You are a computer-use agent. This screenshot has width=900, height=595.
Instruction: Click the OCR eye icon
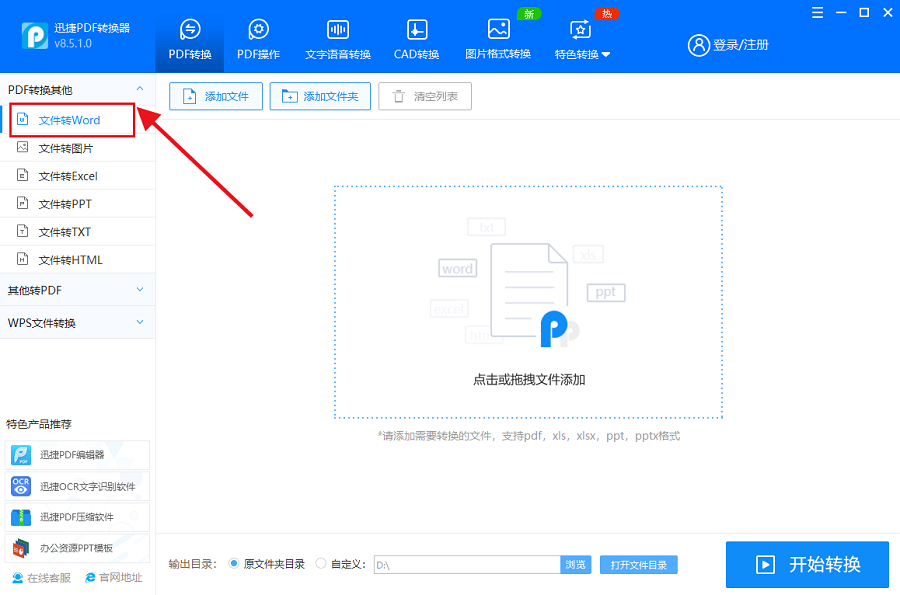tap(21, 487)
